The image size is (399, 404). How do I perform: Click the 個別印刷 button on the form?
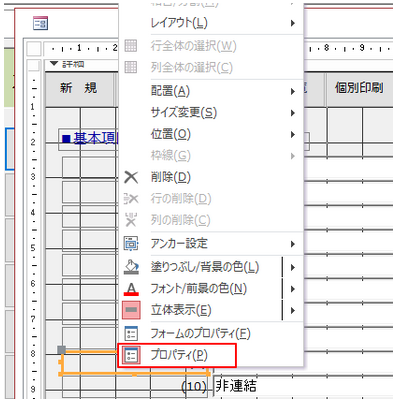click(x=359, y=89)
